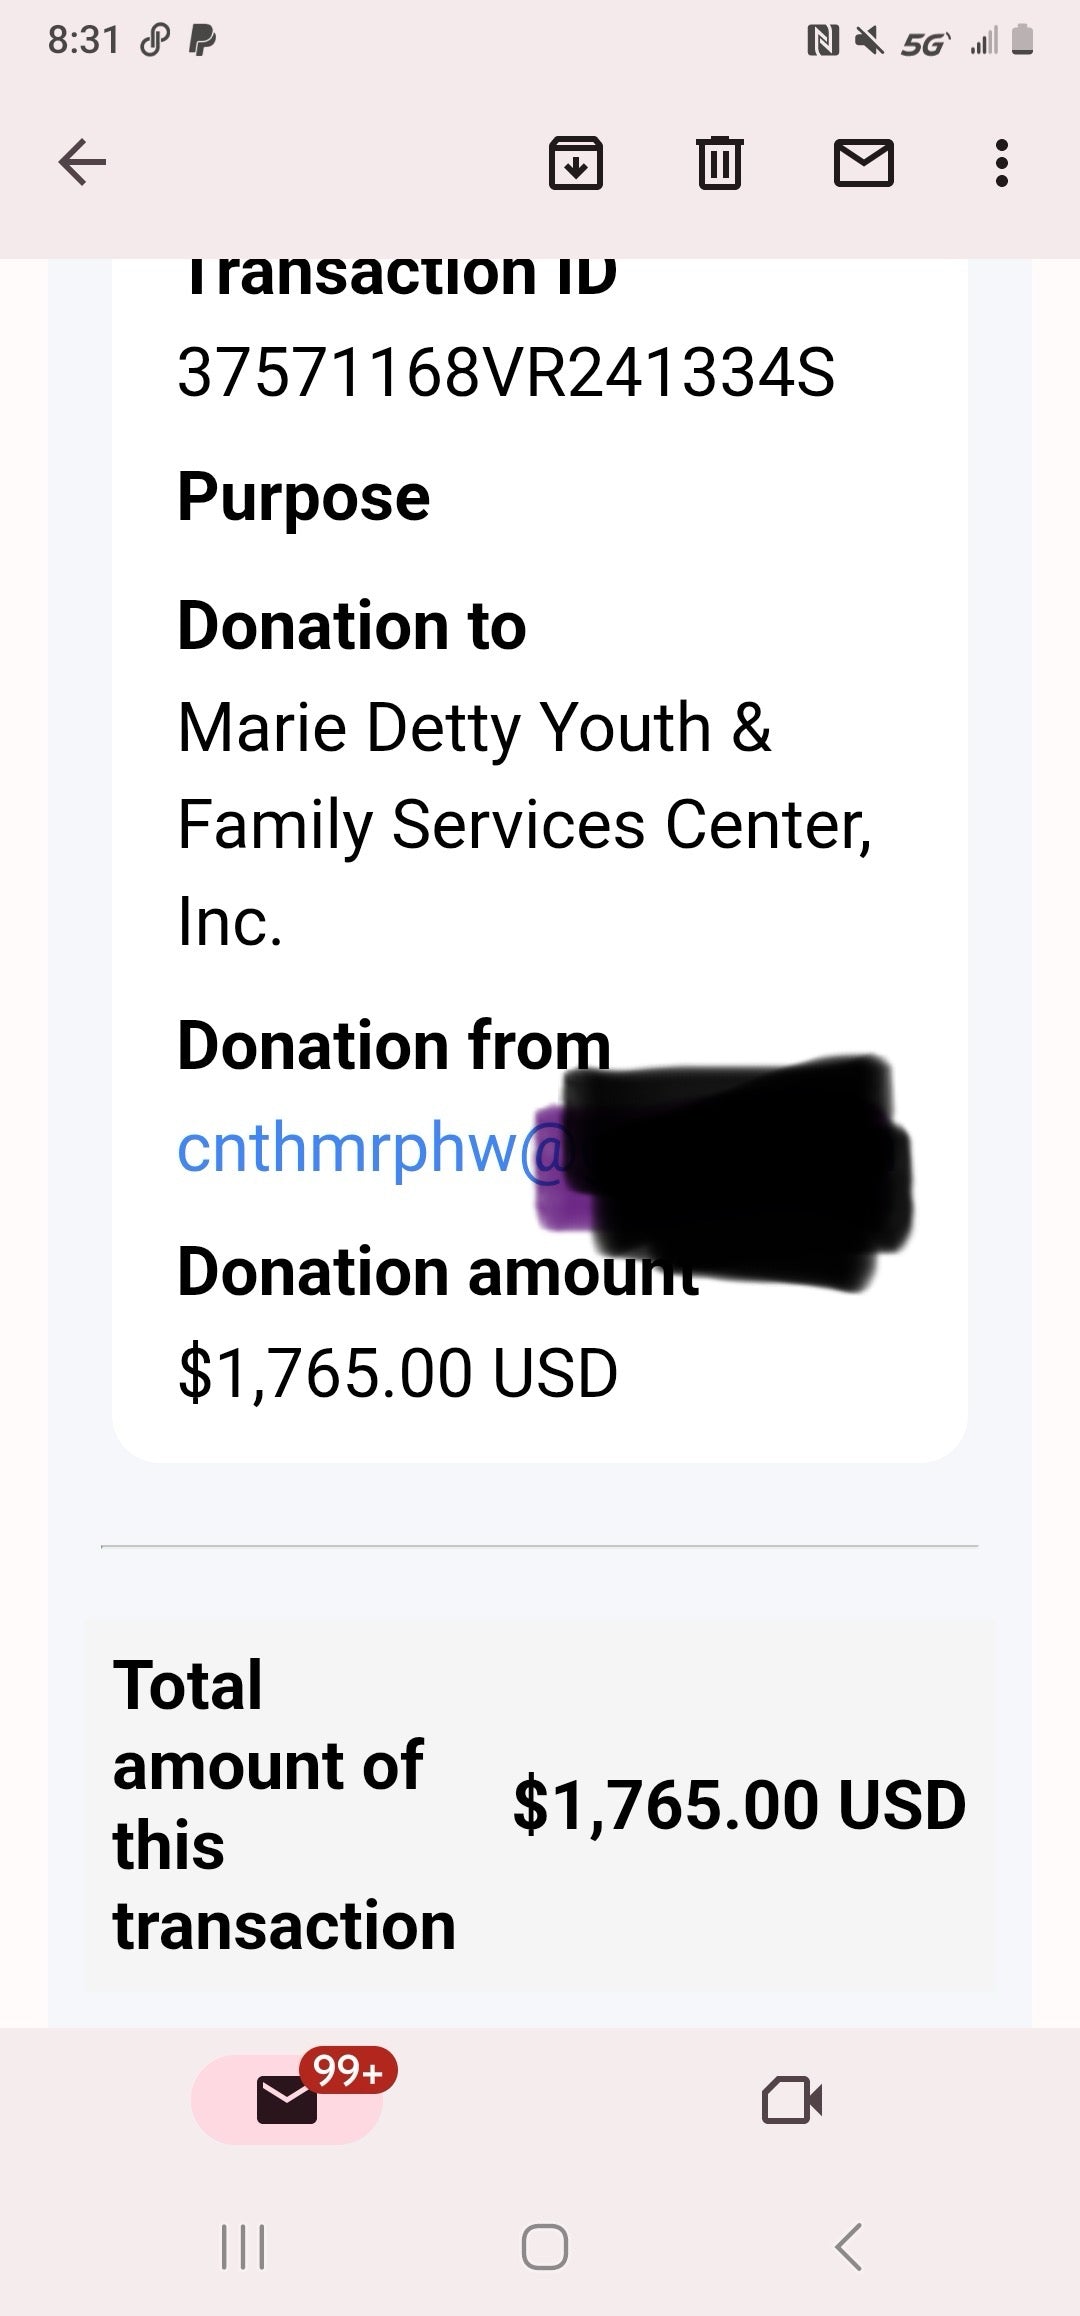Tap the 8:31 clock in status bar

83,41
